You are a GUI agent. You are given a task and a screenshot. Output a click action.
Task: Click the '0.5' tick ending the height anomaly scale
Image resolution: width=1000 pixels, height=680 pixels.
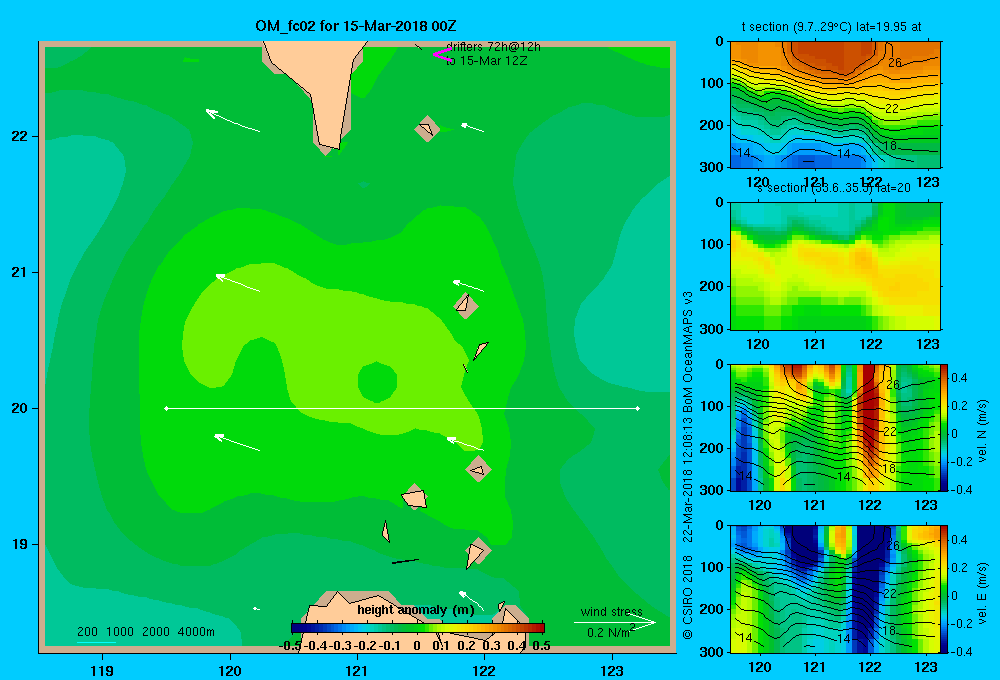point(541,646)
